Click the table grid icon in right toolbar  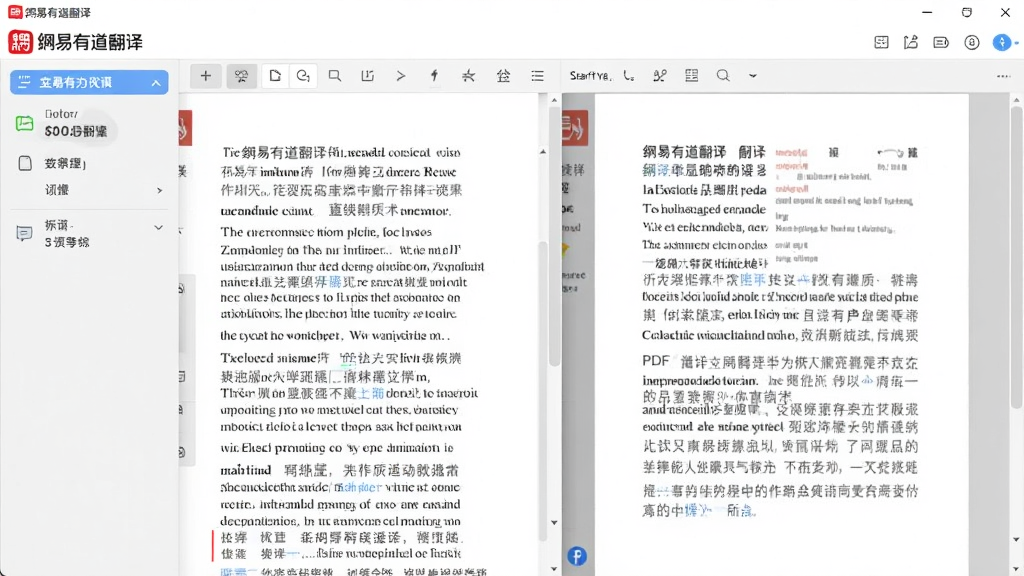point(692,76)
